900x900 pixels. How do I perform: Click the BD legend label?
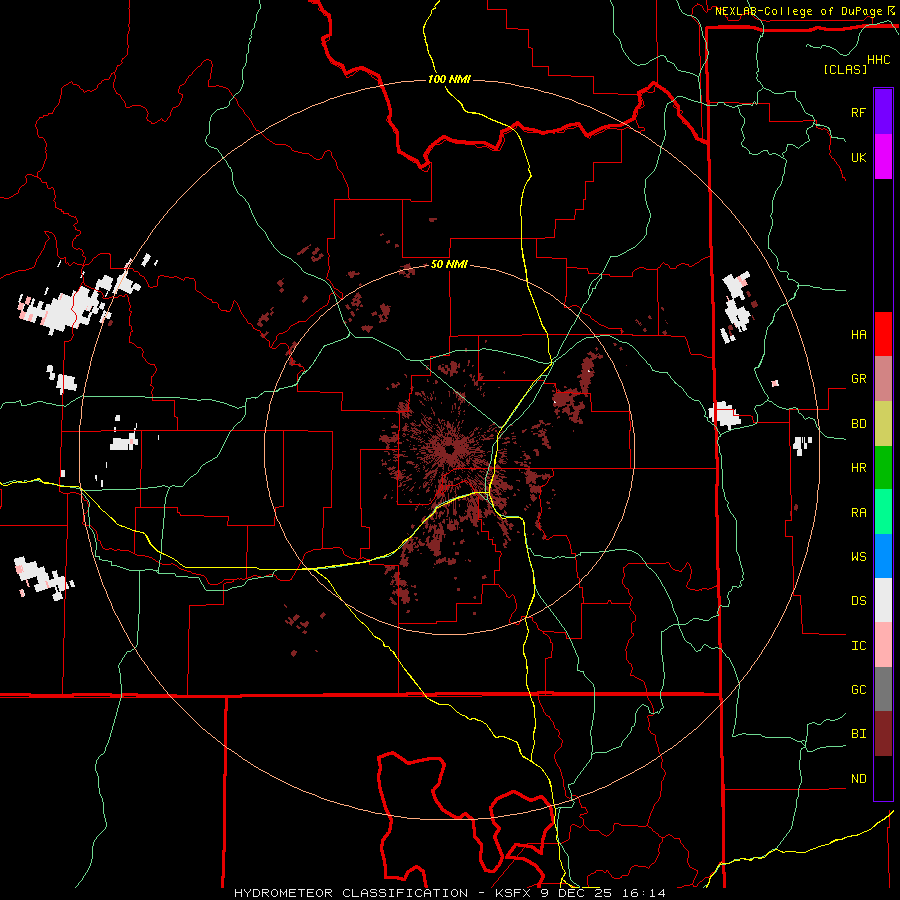click(858, 424)
